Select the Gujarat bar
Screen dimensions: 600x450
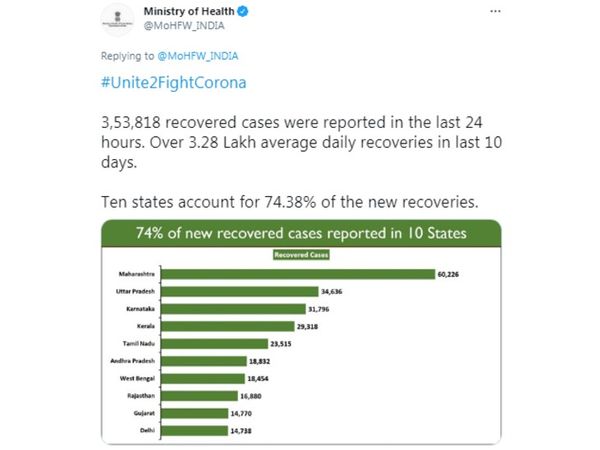[194, 413]
